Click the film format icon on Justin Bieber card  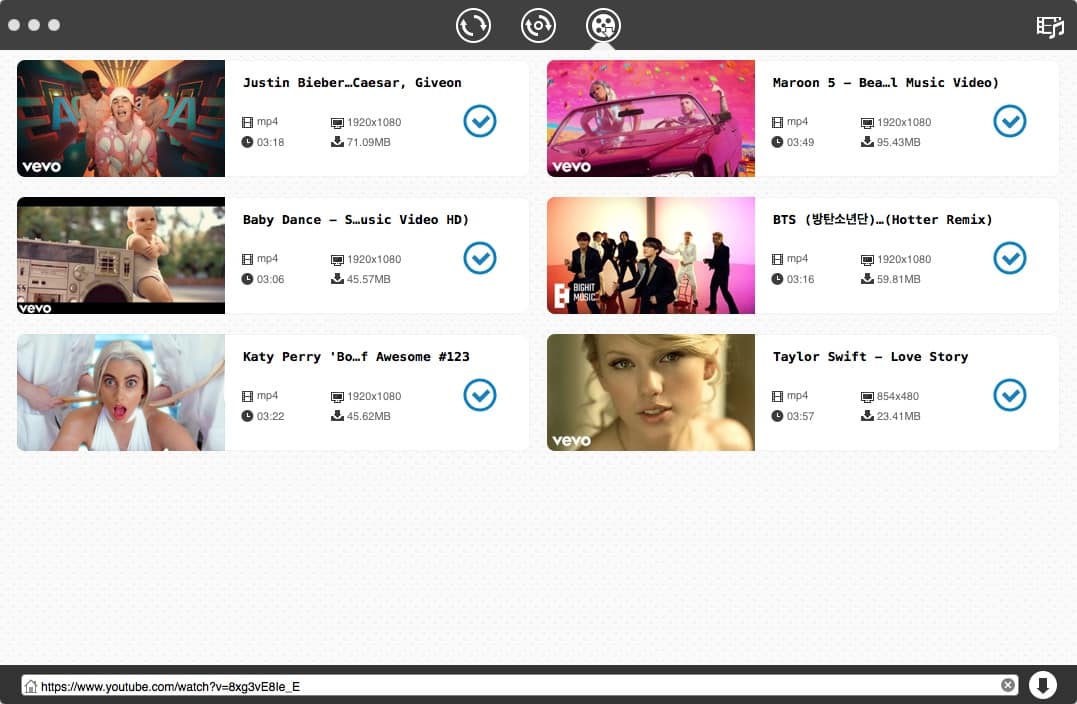(x=247, y=122)
